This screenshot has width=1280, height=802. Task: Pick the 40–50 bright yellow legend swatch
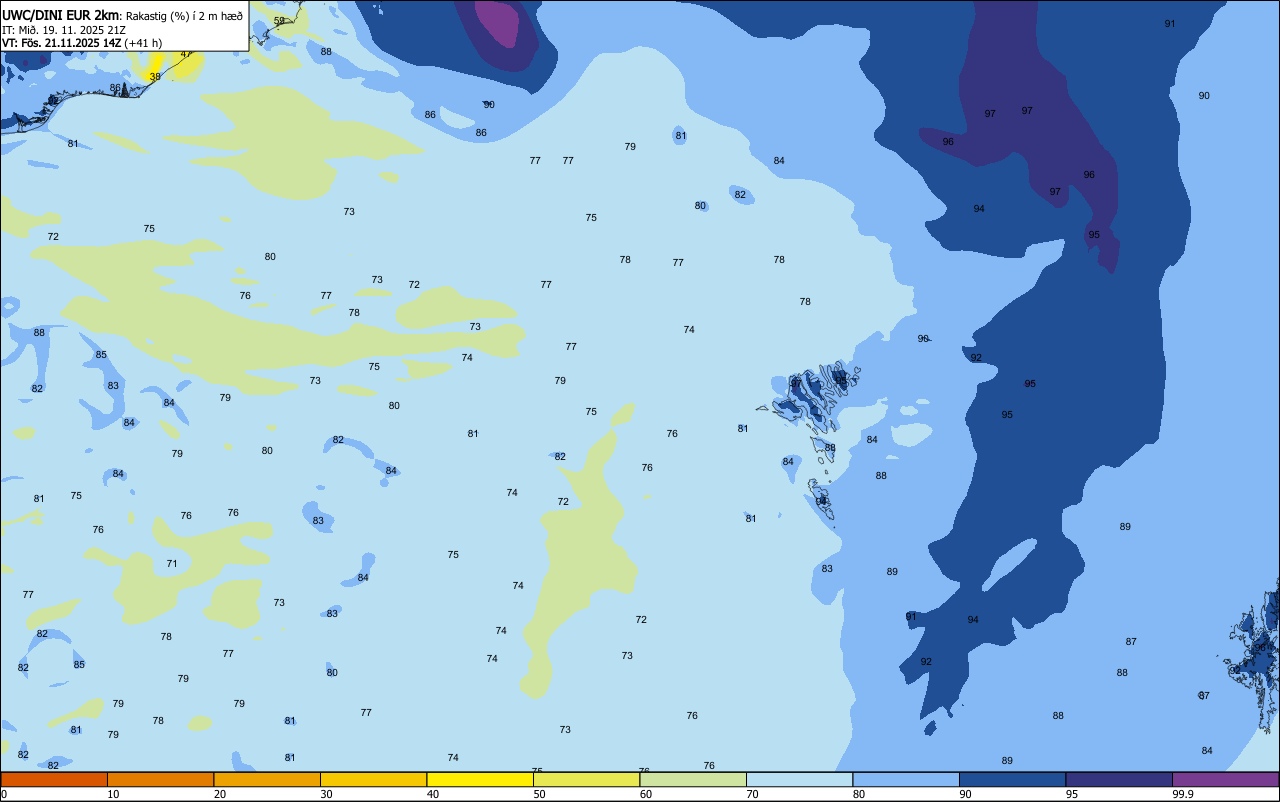[480, 779]
